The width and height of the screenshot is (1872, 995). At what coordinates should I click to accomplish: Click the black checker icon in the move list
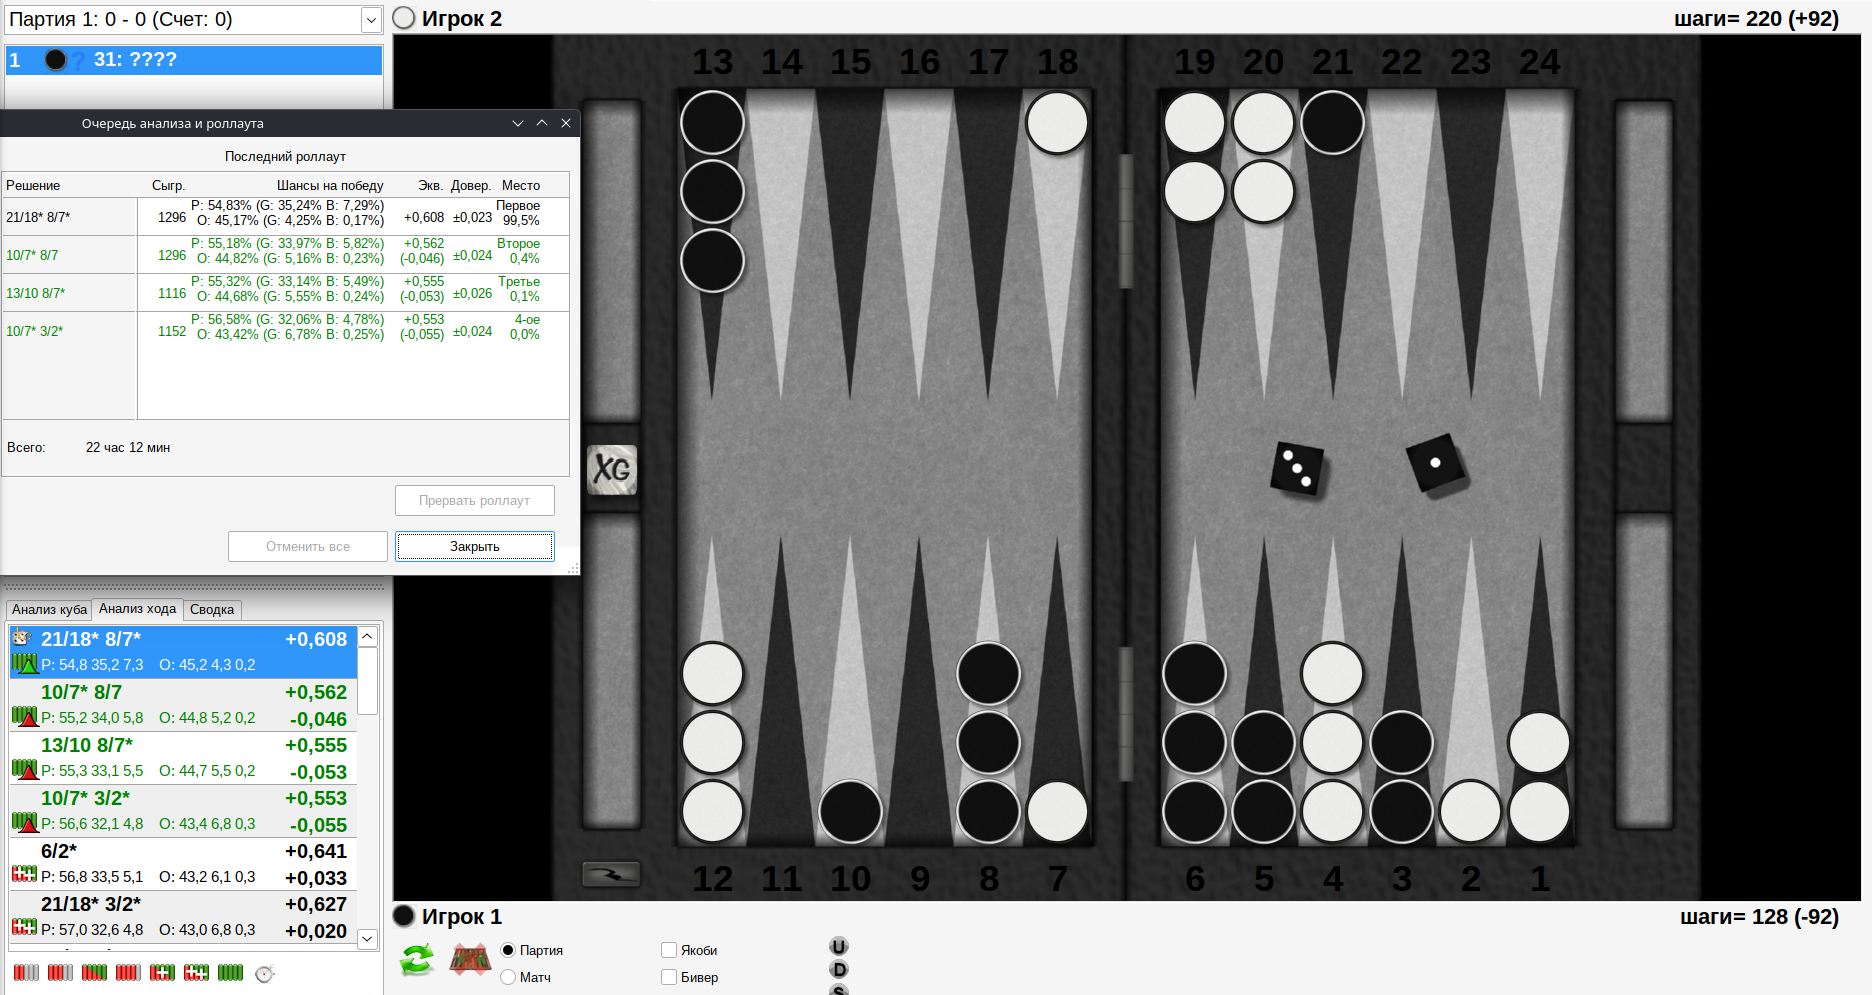(x=56, y=60)
